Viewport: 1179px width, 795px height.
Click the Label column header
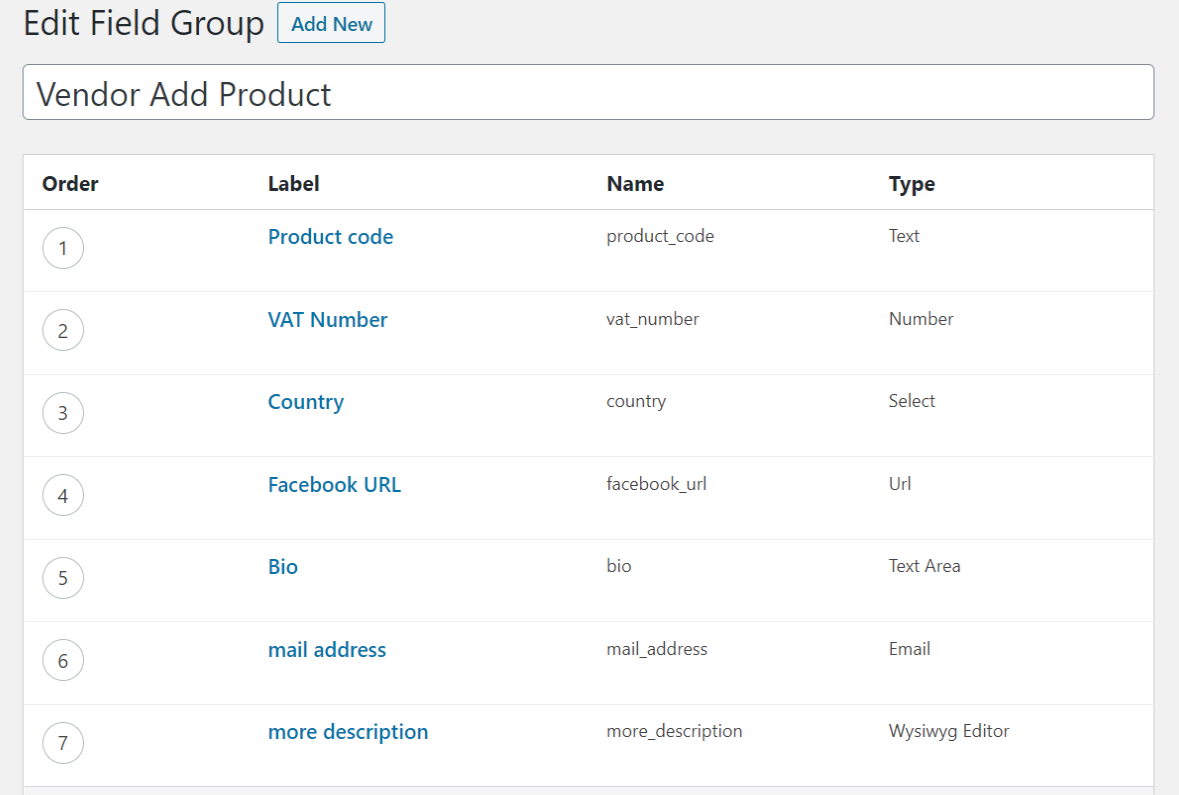pyautogui.click(x=293, y=183)
